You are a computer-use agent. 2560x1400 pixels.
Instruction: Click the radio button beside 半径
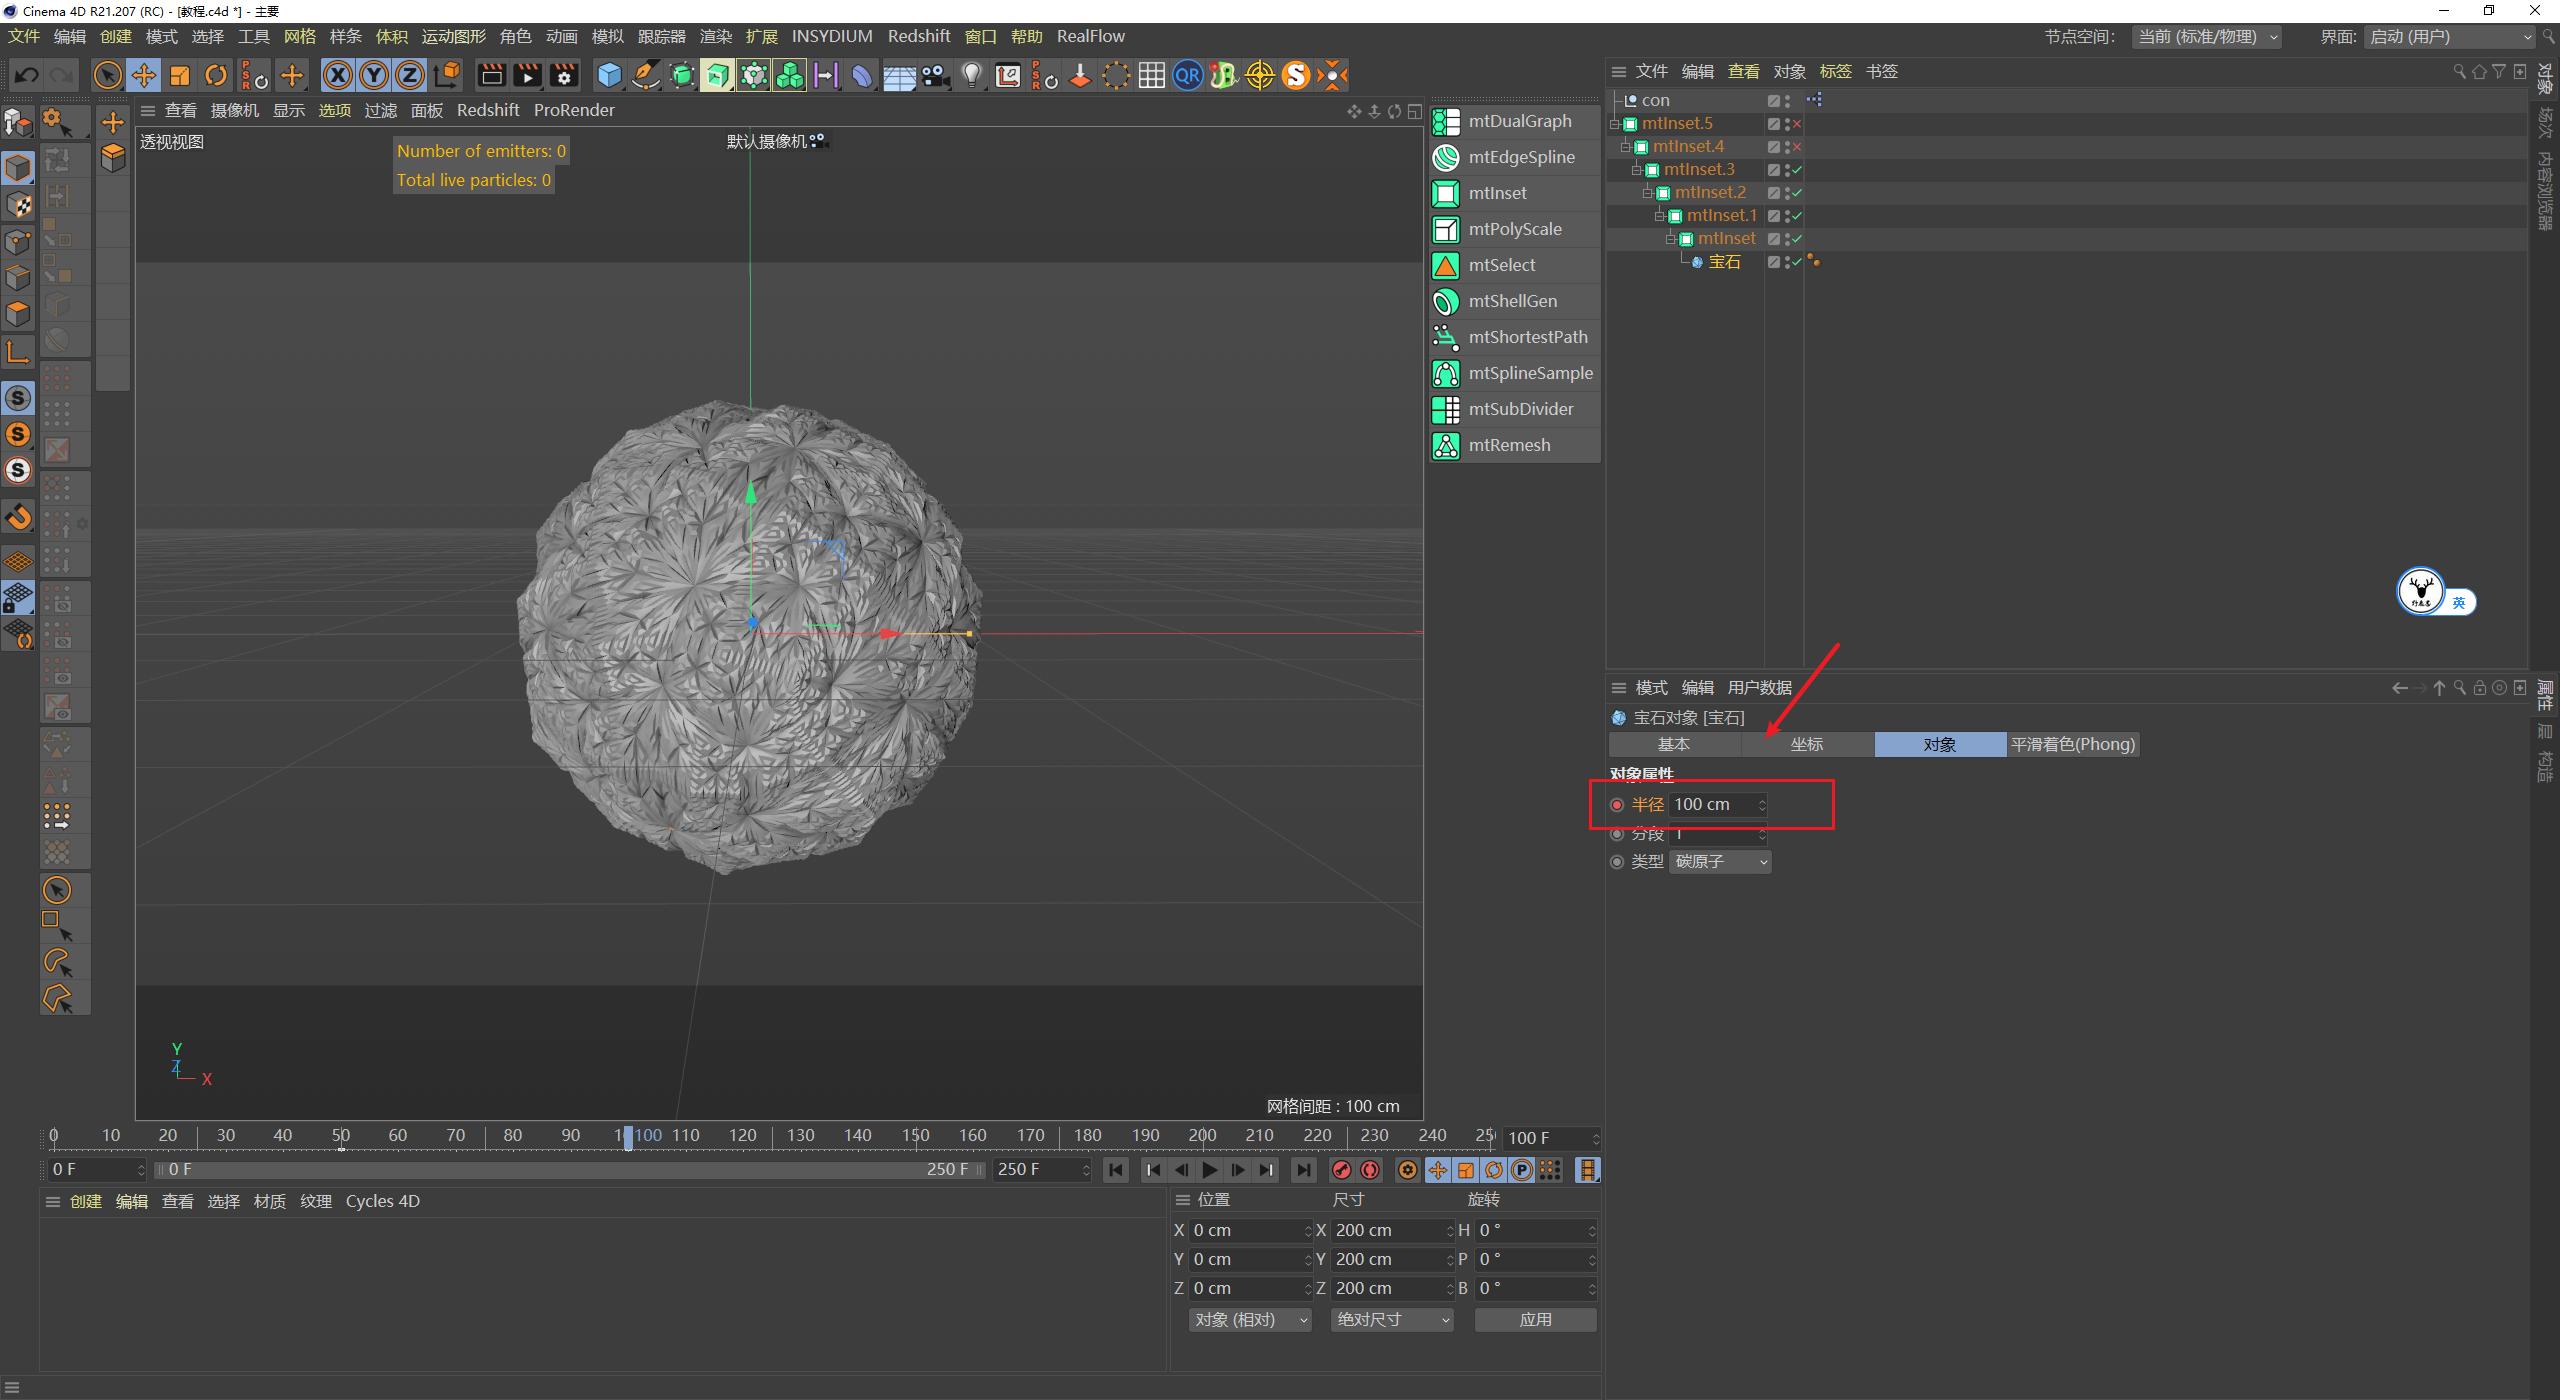1618,804
